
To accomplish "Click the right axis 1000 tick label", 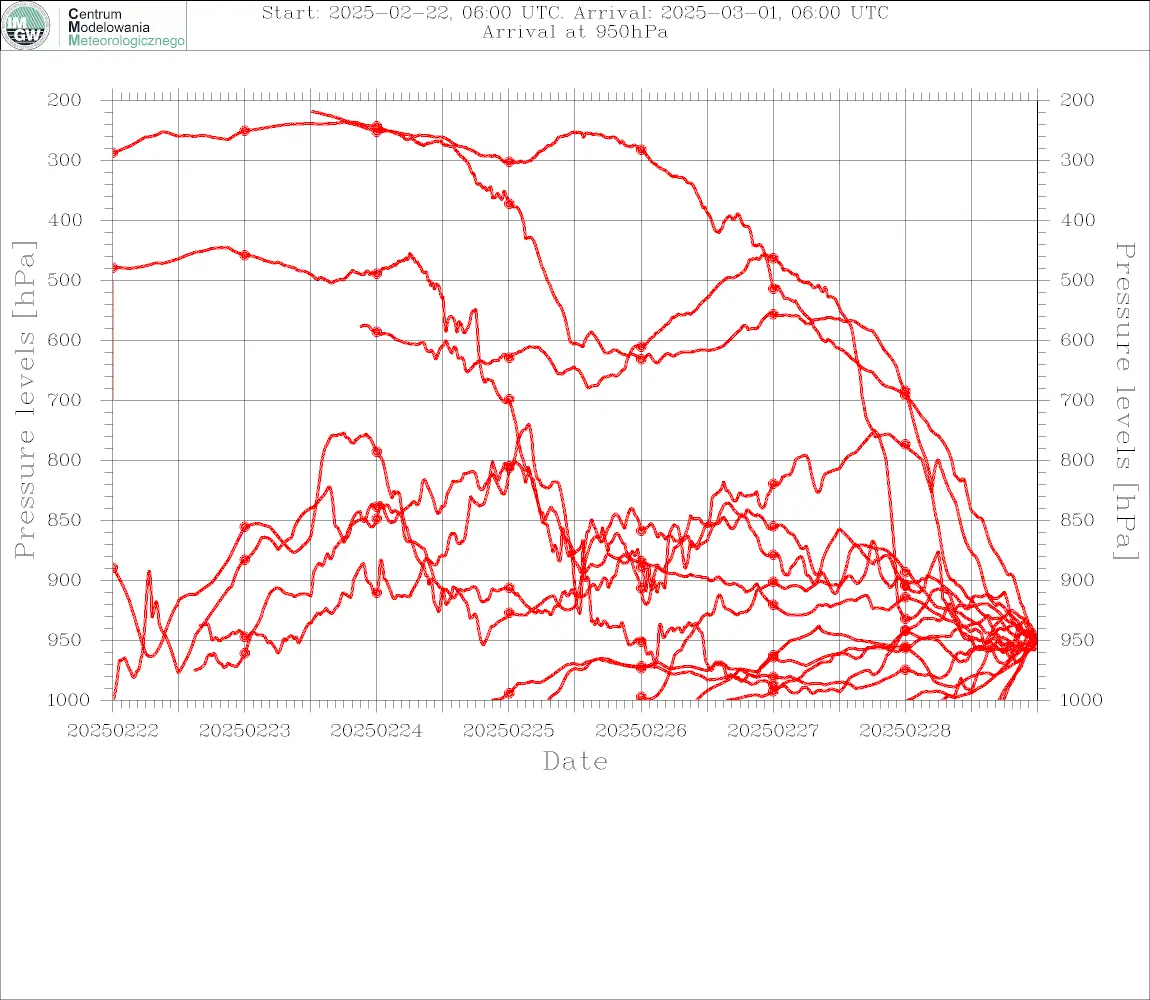I will pos(1082,700).
